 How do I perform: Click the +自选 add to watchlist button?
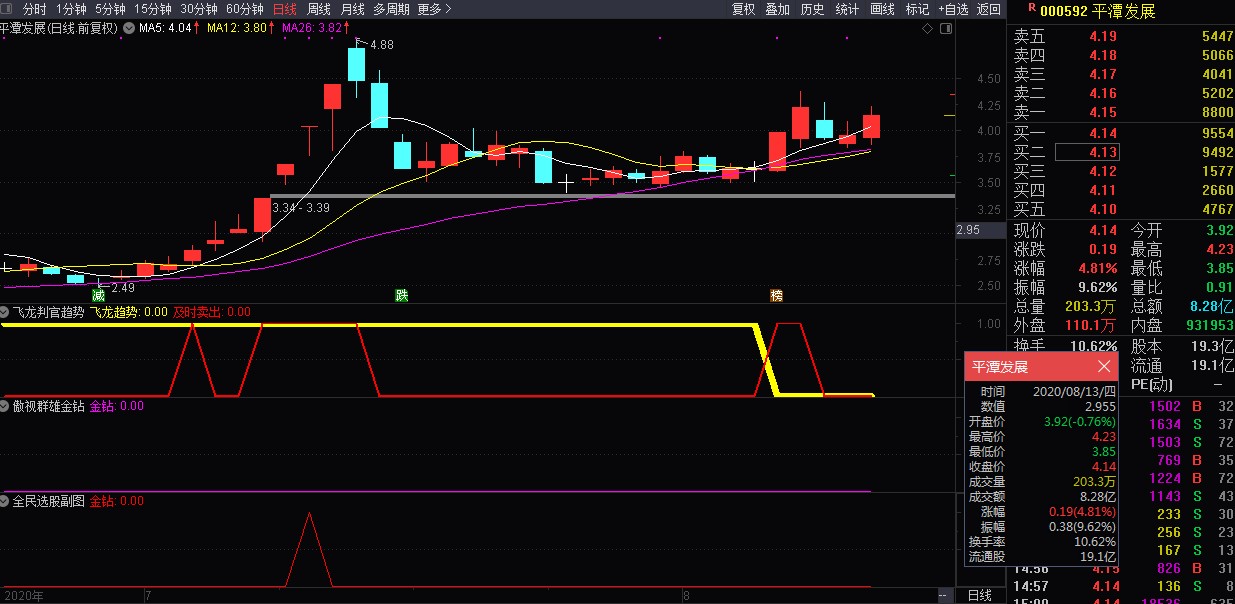click(x=952, y=9)
